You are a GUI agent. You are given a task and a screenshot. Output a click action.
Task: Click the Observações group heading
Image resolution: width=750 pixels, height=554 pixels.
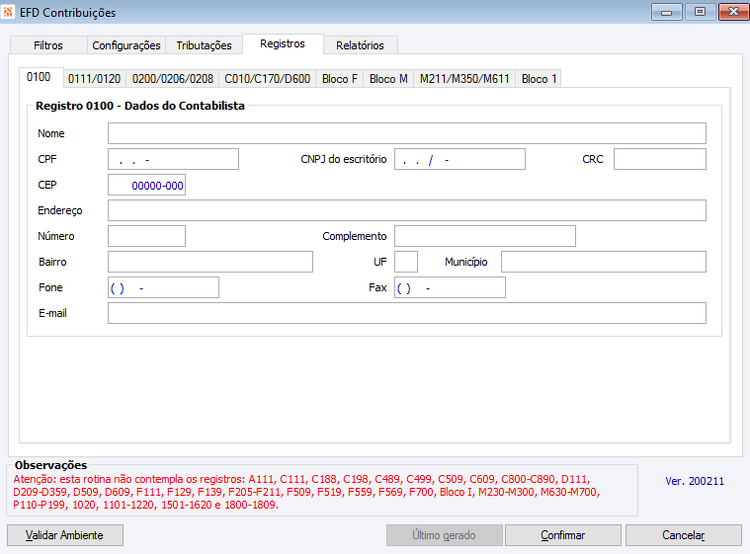click(x=51, y=465)
